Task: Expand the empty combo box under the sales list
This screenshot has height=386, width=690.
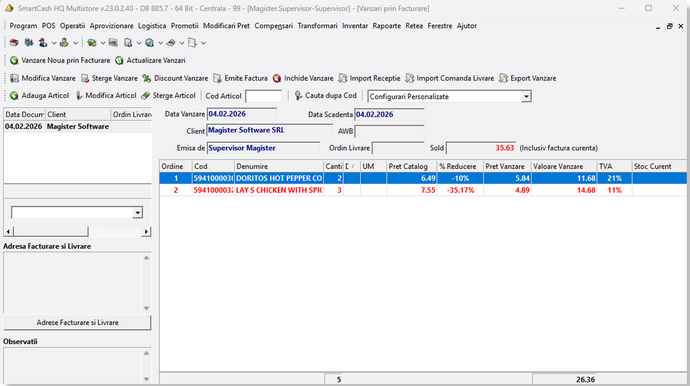Action: coord(137,213)
